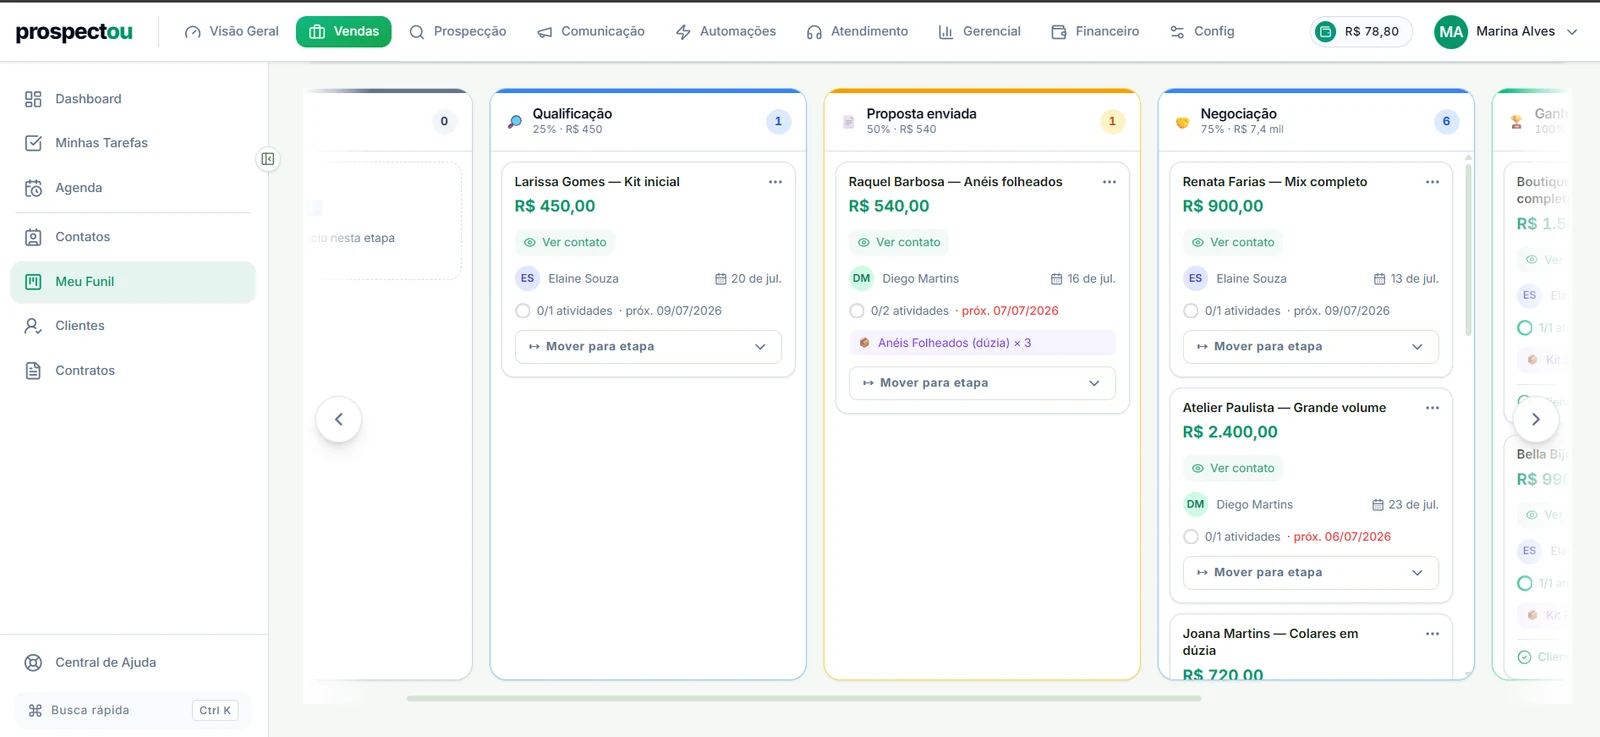The width and height of the screenshot is (1600, 737).
Task: Toggle activity circle on Raquel Barbosa card
Action: tap(857, 311)
